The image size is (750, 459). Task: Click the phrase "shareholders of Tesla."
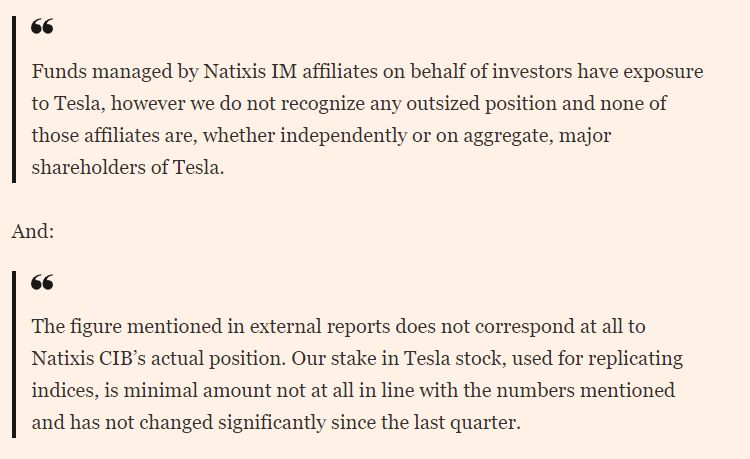click(x=128, y=167)
